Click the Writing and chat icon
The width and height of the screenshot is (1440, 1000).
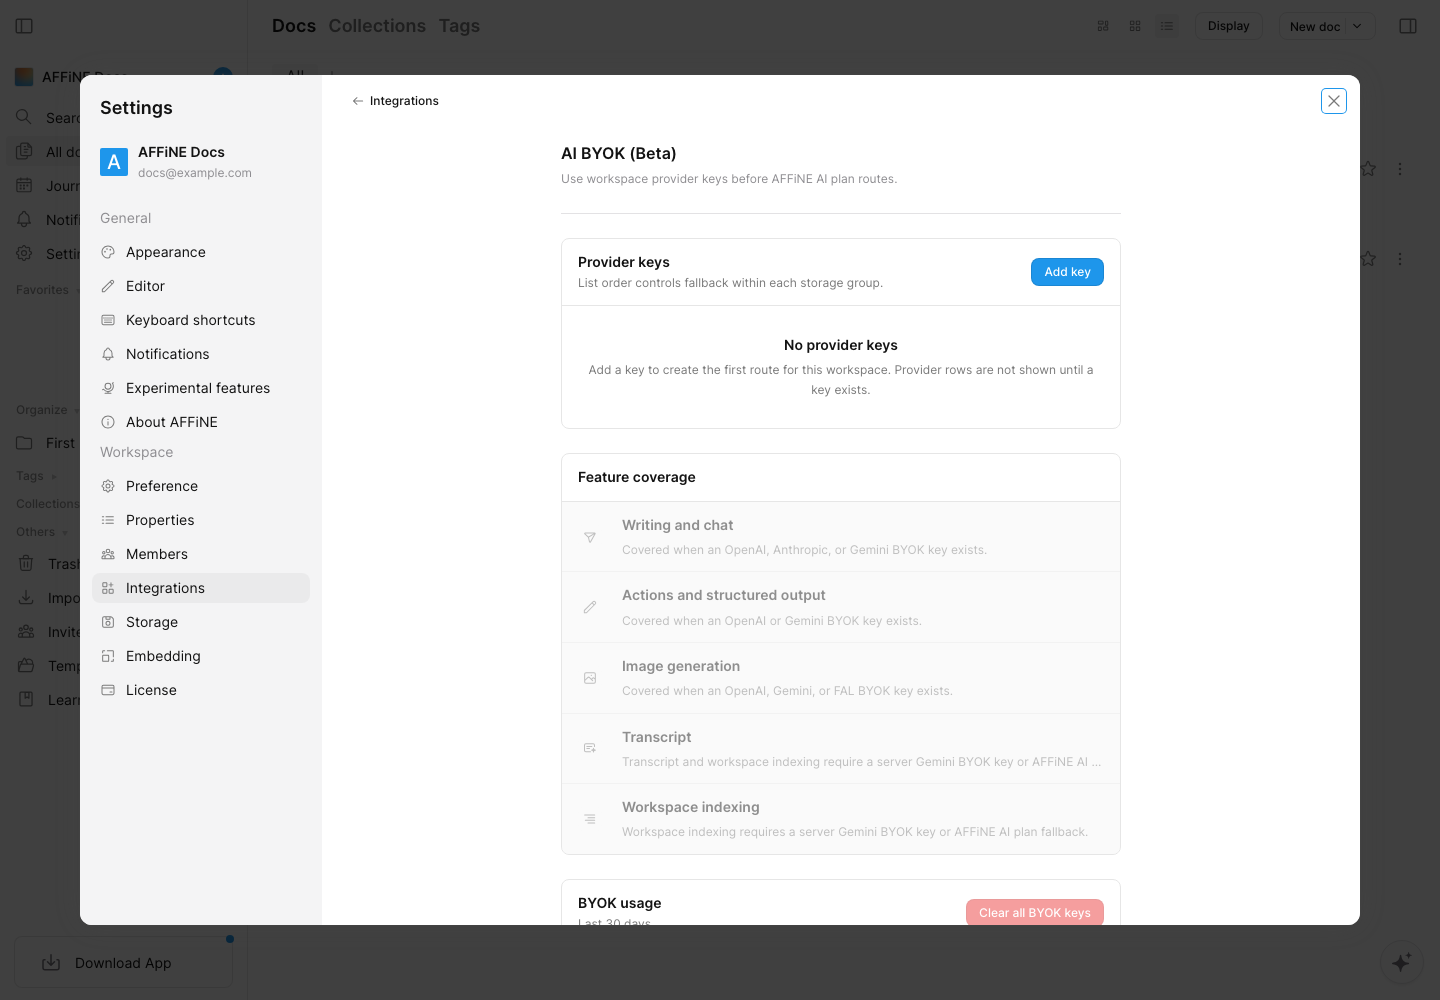pyautogui.click(x=590, y=537)
